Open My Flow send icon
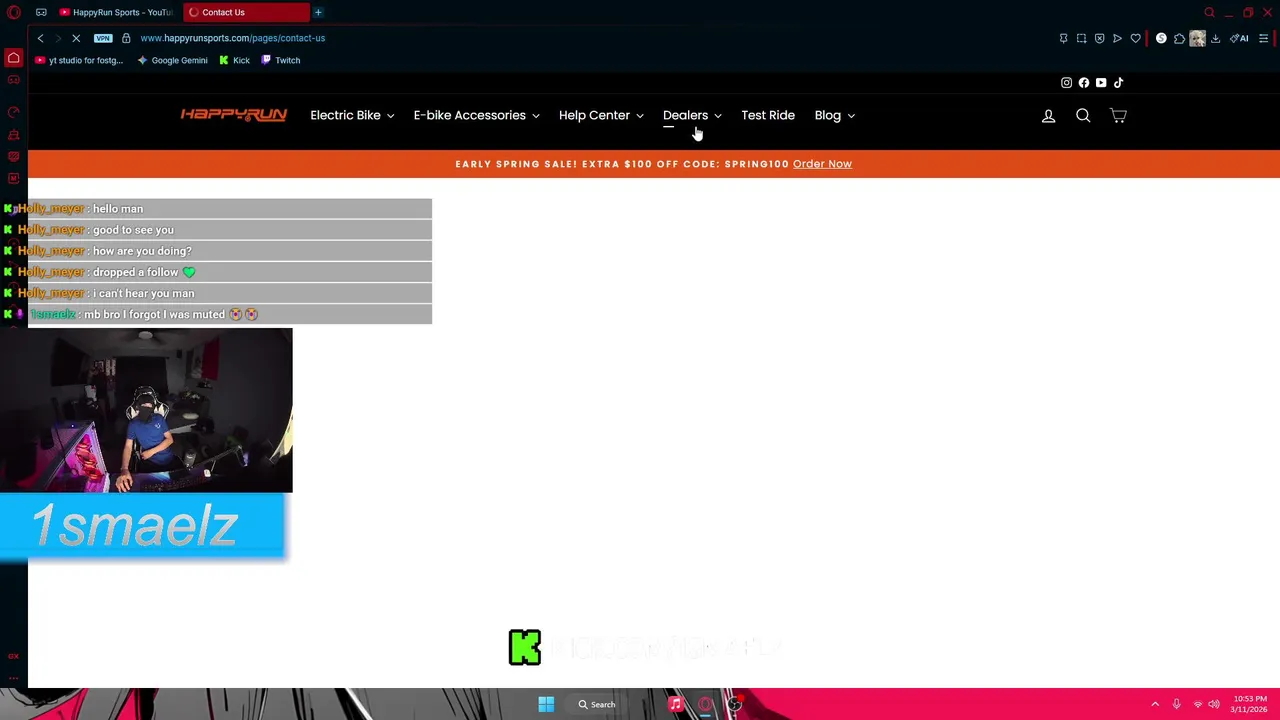The height and width of the screenshot is (720, 1280). click(1117, 38)
